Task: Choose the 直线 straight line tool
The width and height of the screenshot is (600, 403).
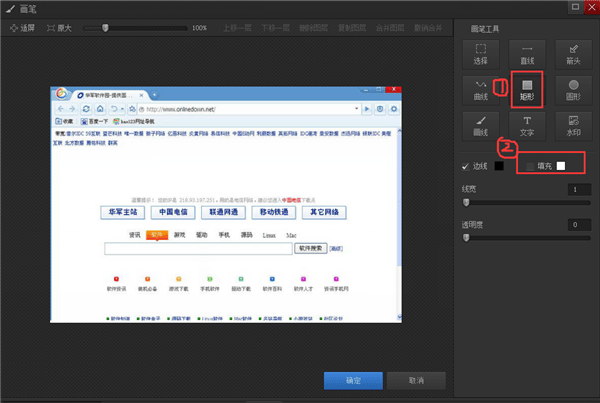Action: pos(526,53)
